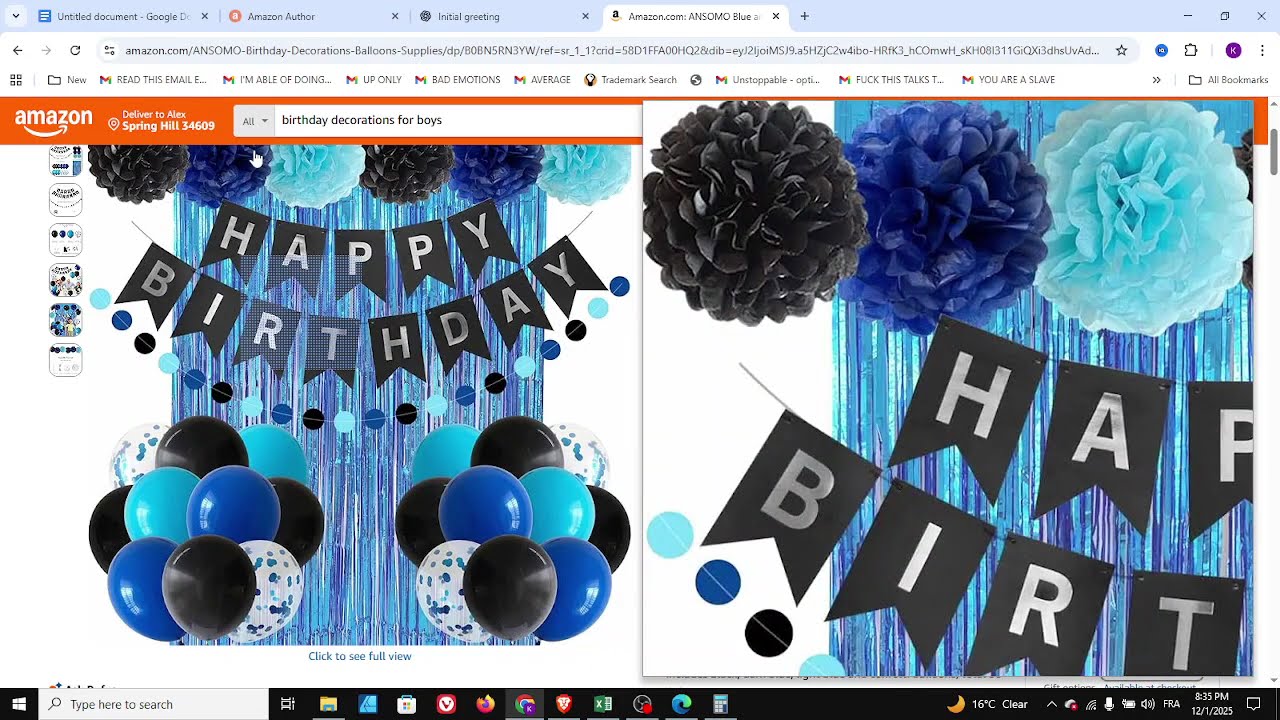This screenshot has width=1280, height=720.
Task: Open the Trademark Search bookmark
Action: click(x=631, y=80)
